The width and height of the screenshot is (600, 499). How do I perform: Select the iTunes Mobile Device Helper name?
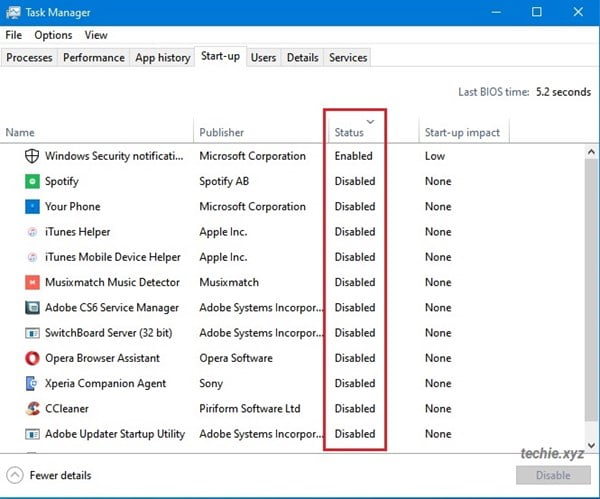pyautogui.click(x=113, y=257)
